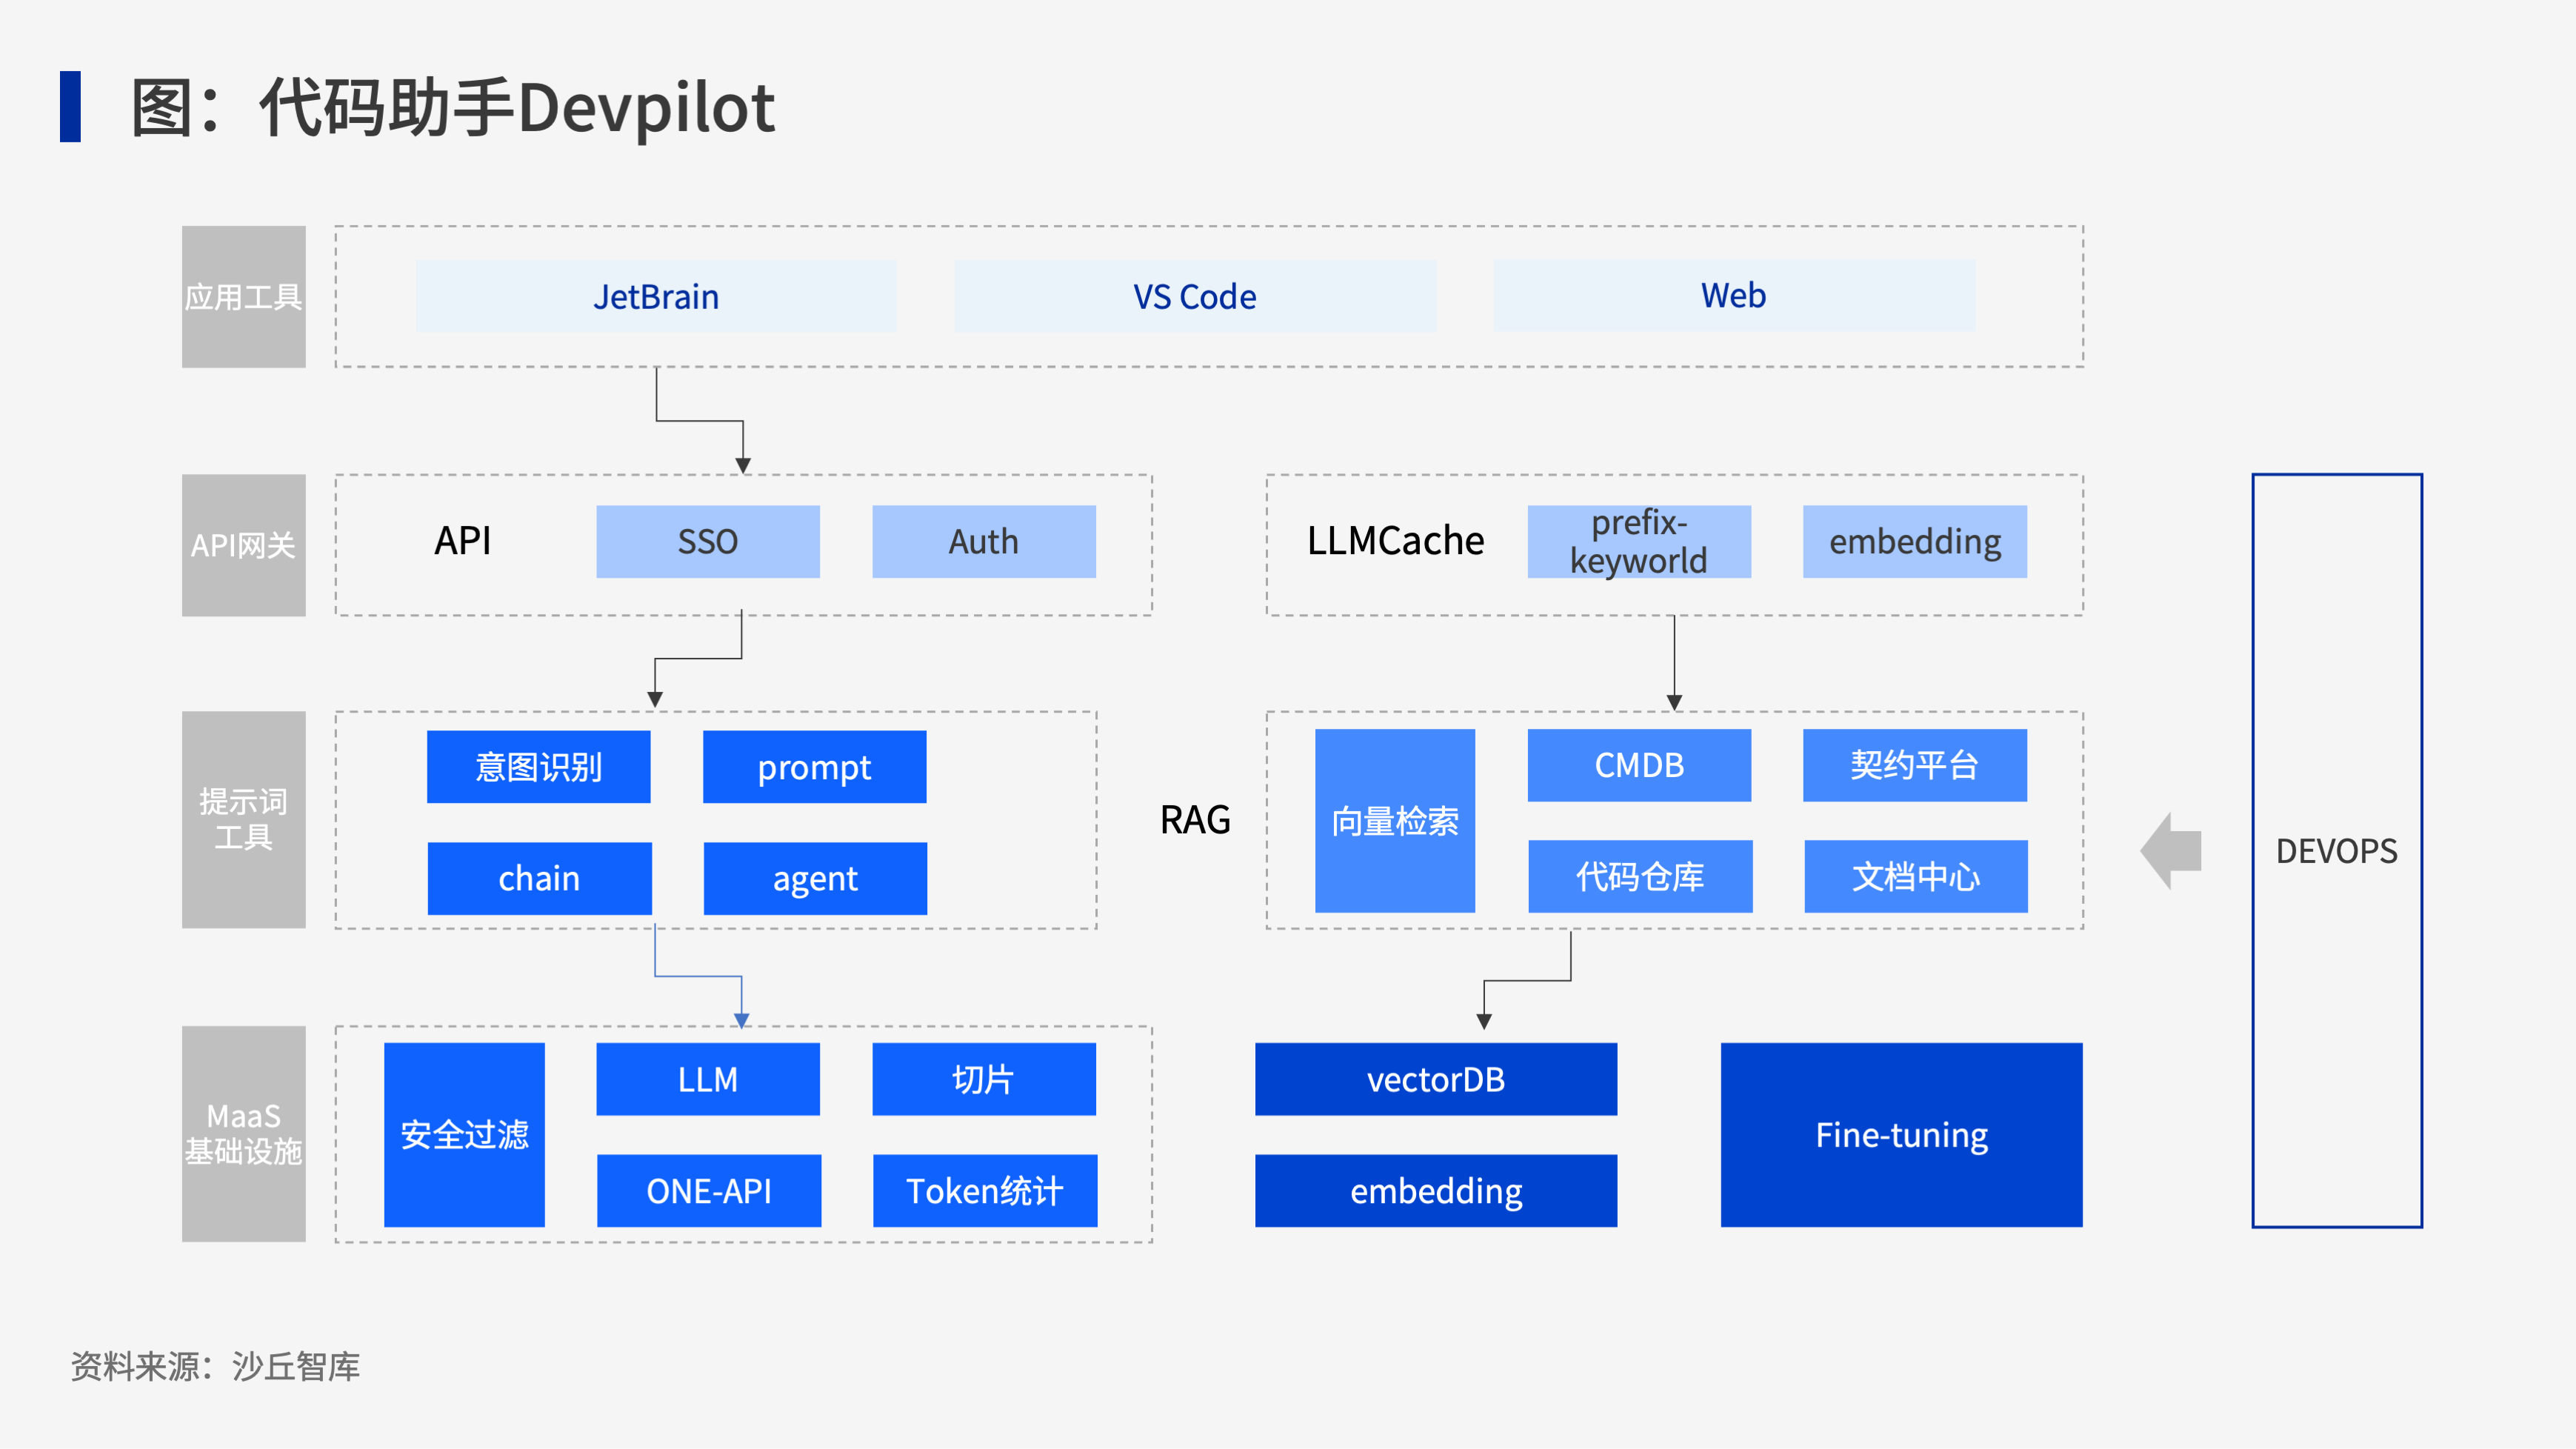Click the prefix-keyworld block
Image resolution: width=2576 pixels, height=1449 pixels.
(1638, 541)
